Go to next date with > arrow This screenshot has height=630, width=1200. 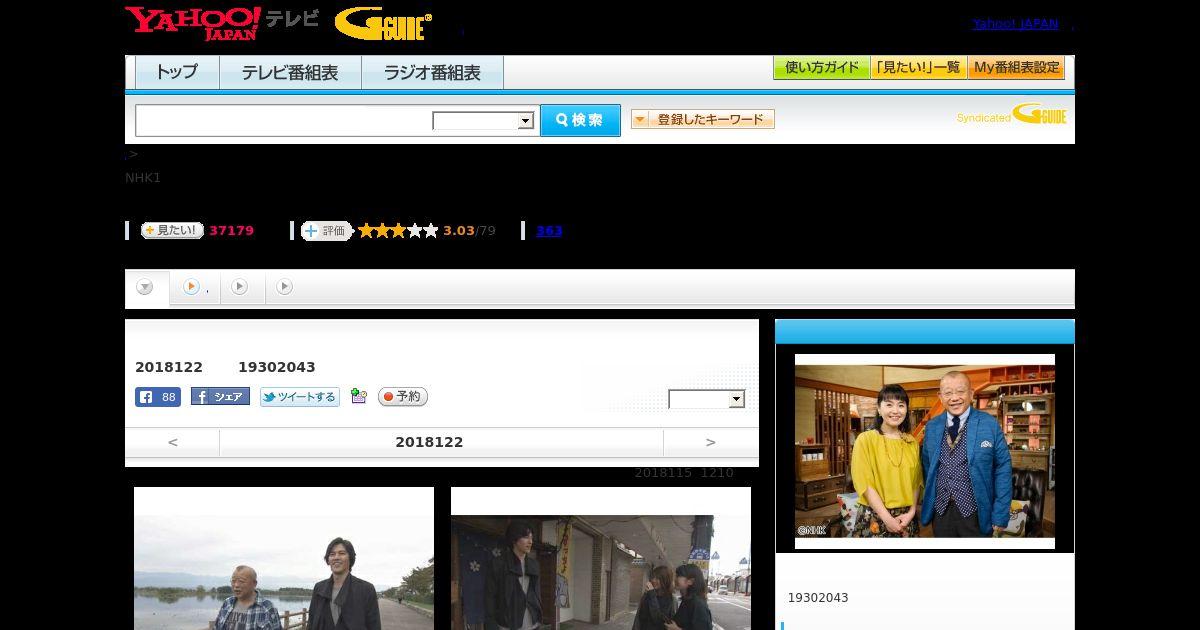coord(711,442)
